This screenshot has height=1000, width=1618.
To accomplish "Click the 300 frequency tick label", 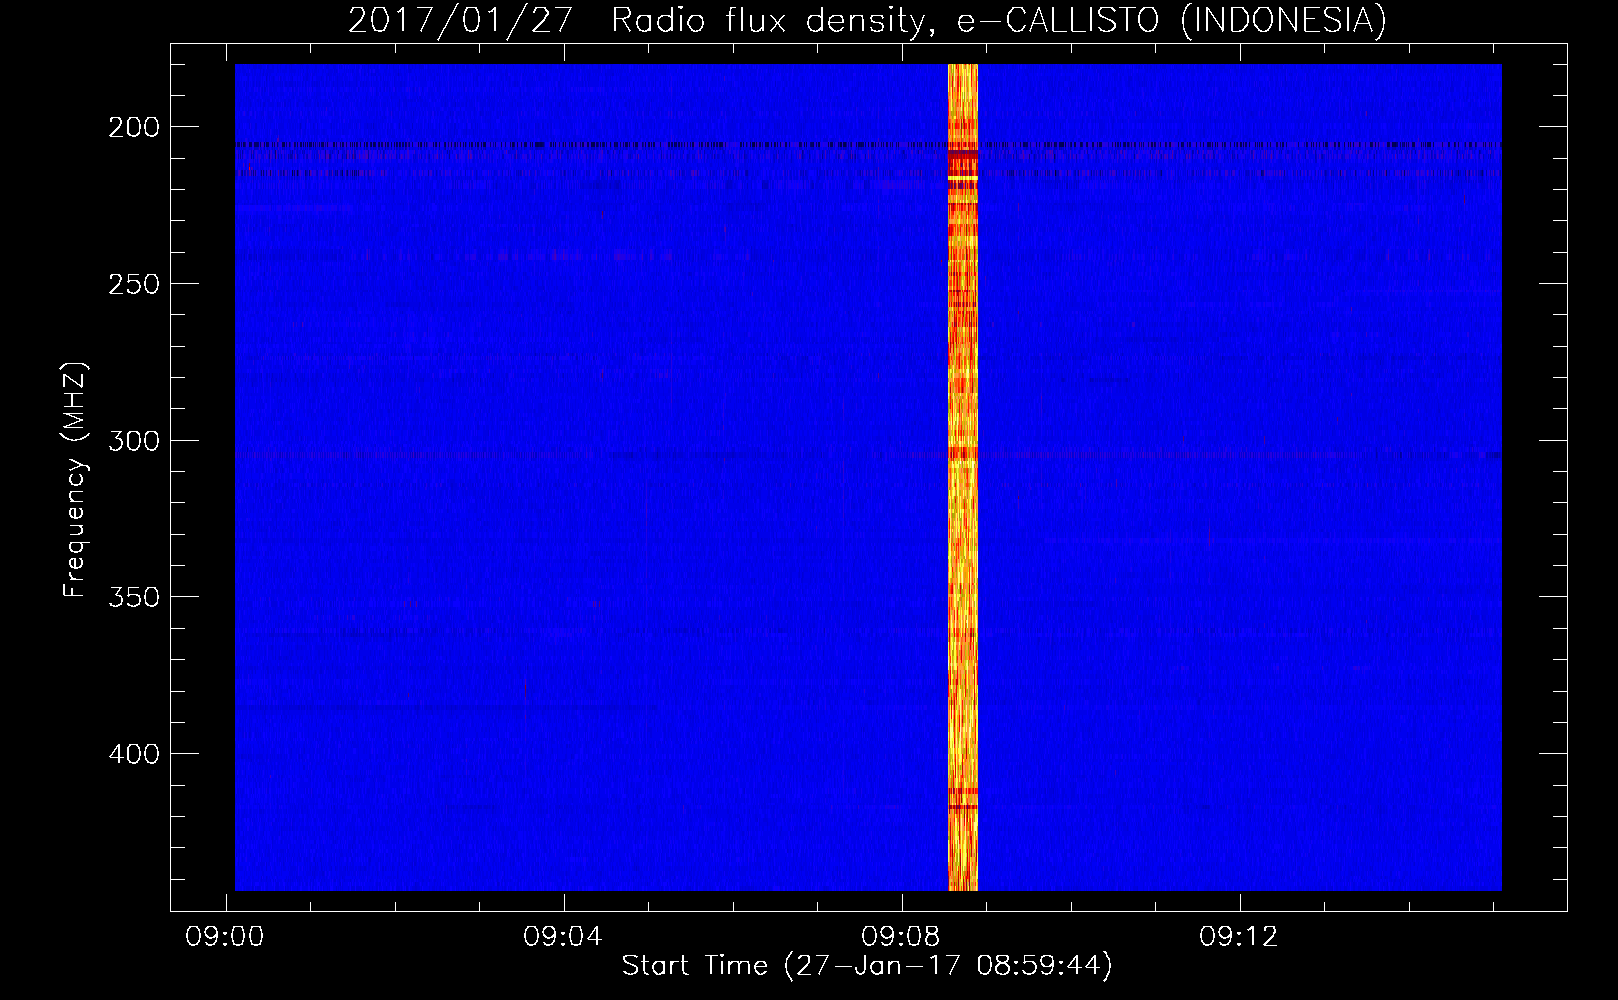I will [133, 441].
